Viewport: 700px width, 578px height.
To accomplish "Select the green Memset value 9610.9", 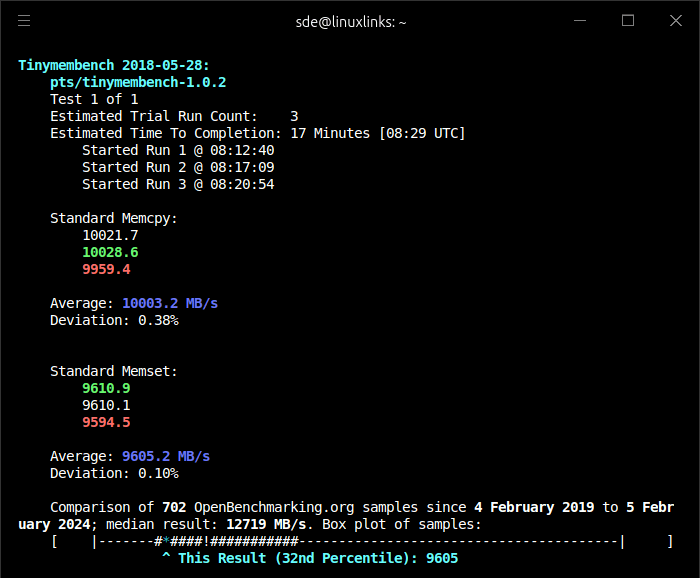I will click(x=106, y=388).
